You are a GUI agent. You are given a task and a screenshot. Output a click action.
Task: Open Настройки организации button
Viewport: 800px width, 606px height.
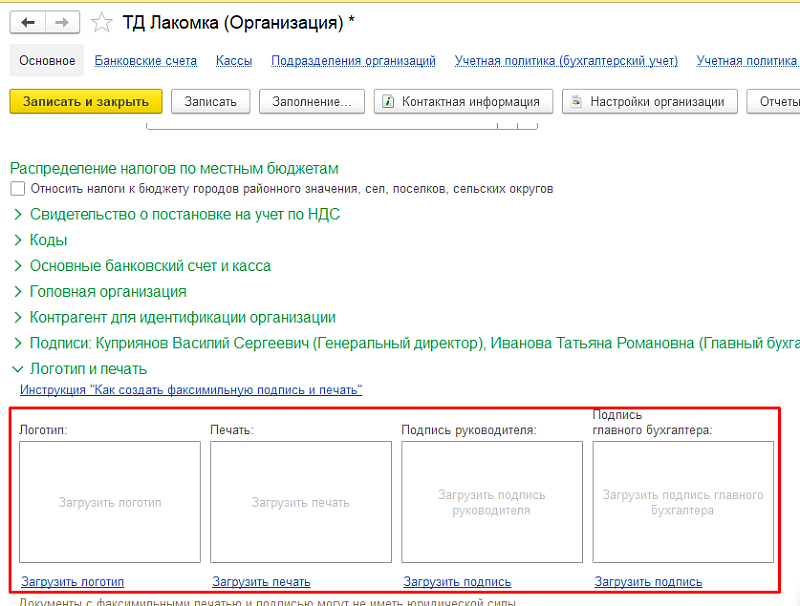pyautogui.click(x=650, y=101)
